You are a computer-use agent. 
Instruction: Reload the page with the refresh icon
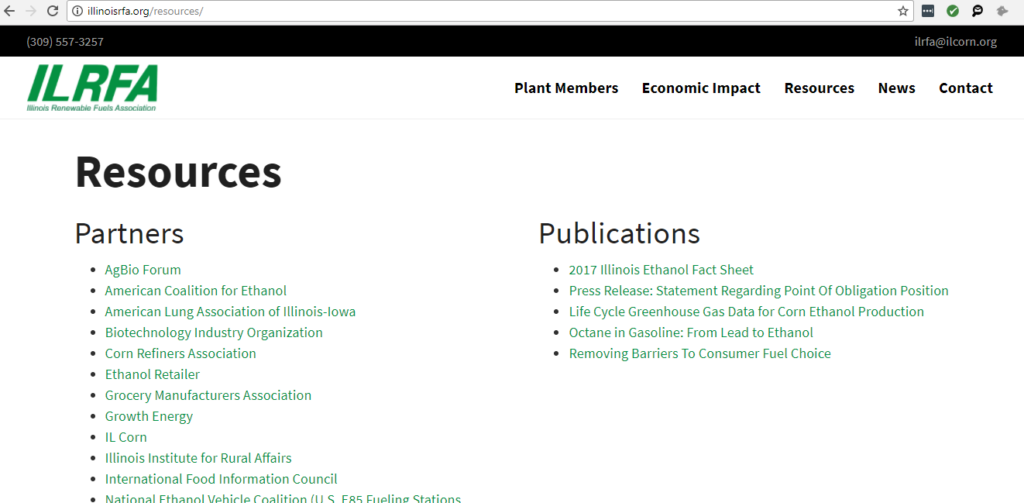pyautogui.click(x=53, y=11)
